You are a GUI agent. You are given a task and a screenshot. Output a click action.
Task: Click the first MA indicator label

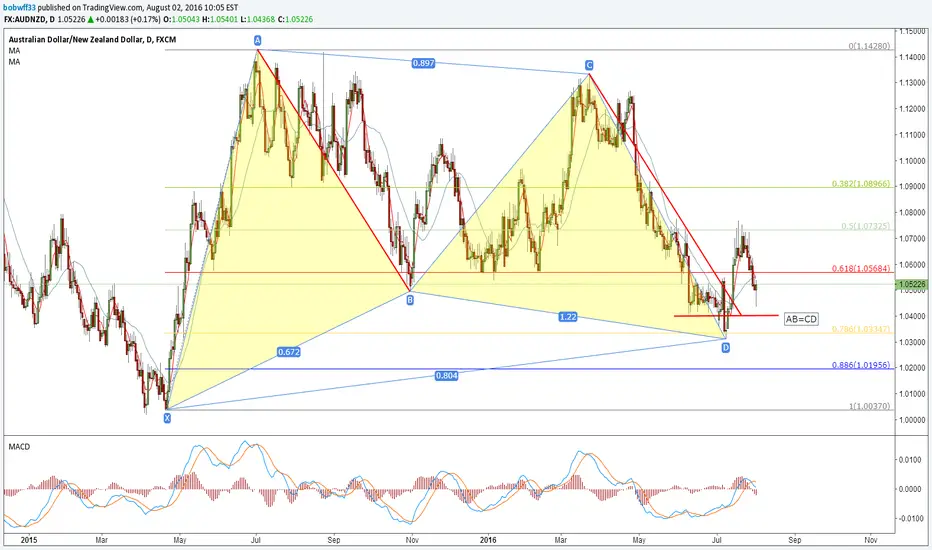[x=14, y=51]
